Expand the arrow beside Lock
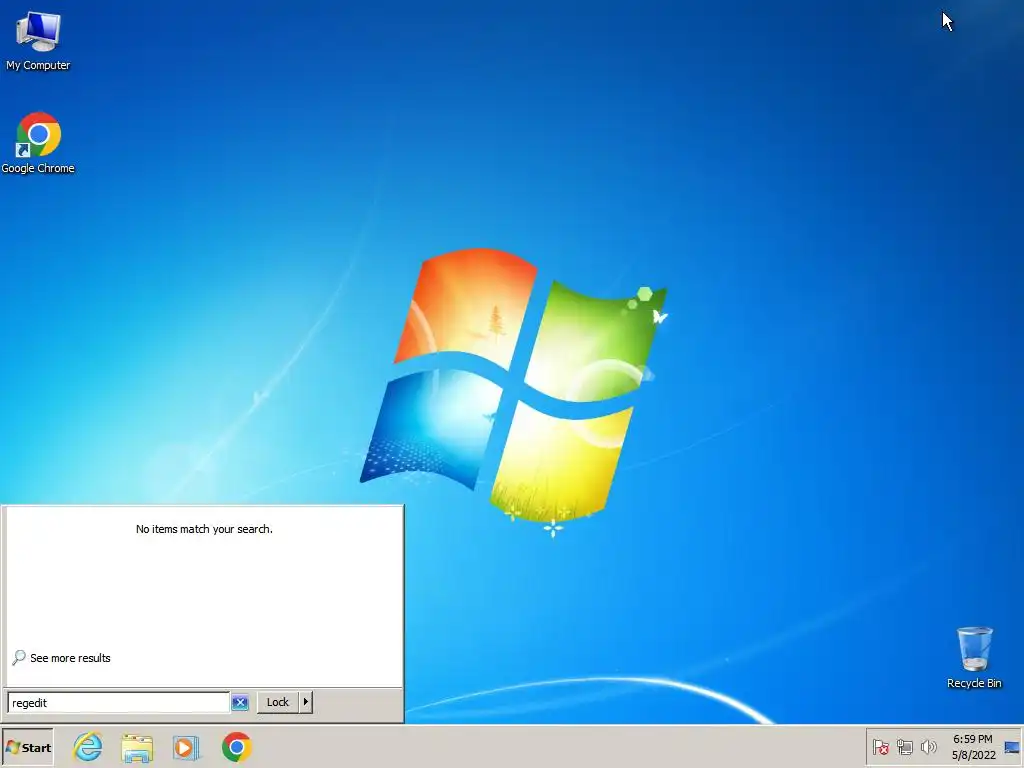Viewport: 1024px width, 768px height. point(306,702)
